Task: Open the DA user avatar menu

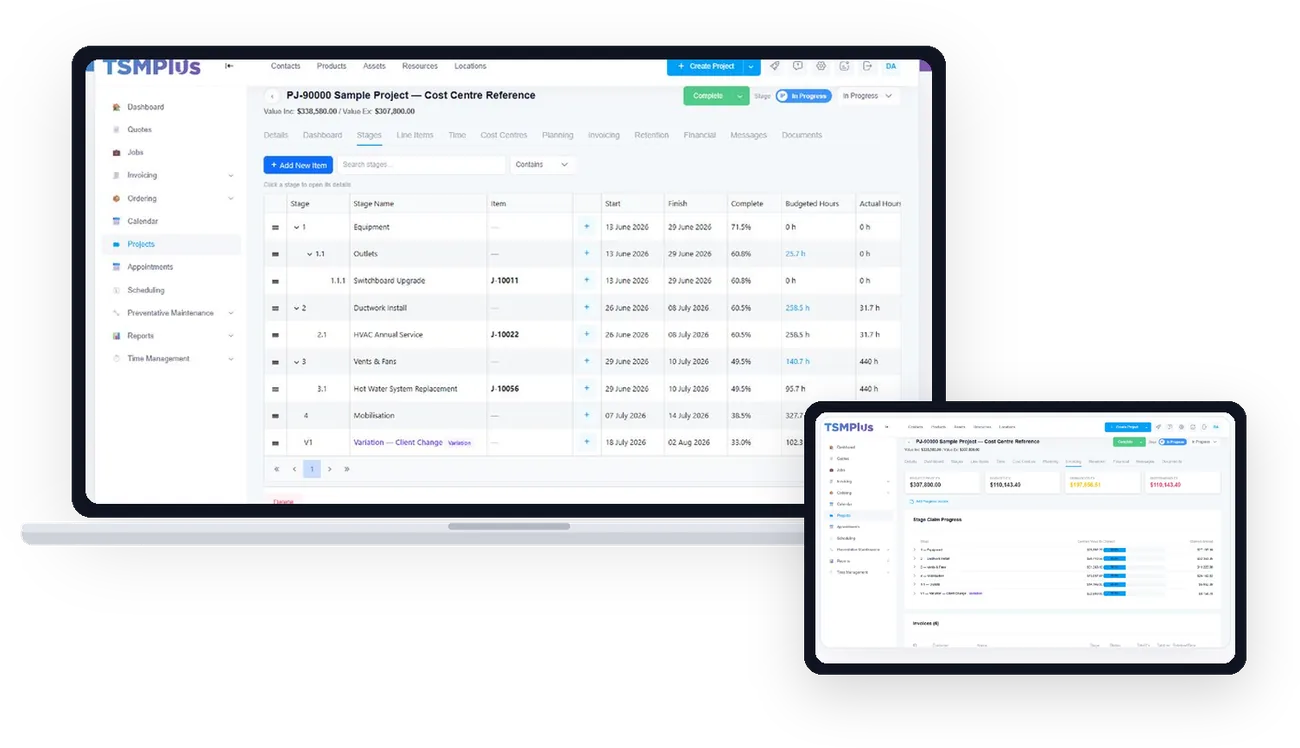Action: pos(891,66)
